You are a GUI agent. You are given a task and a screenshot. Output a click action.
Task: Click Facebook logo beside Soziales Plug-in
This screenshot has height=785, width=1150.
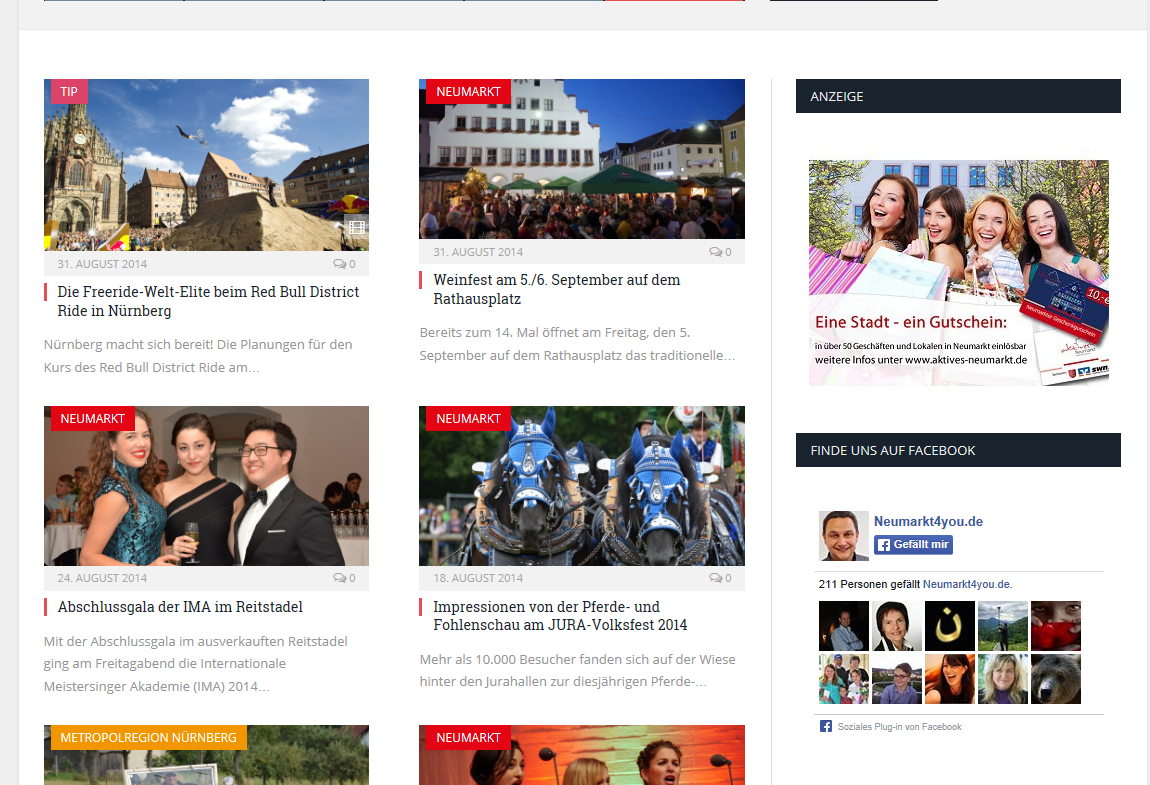tap(825, 727)
